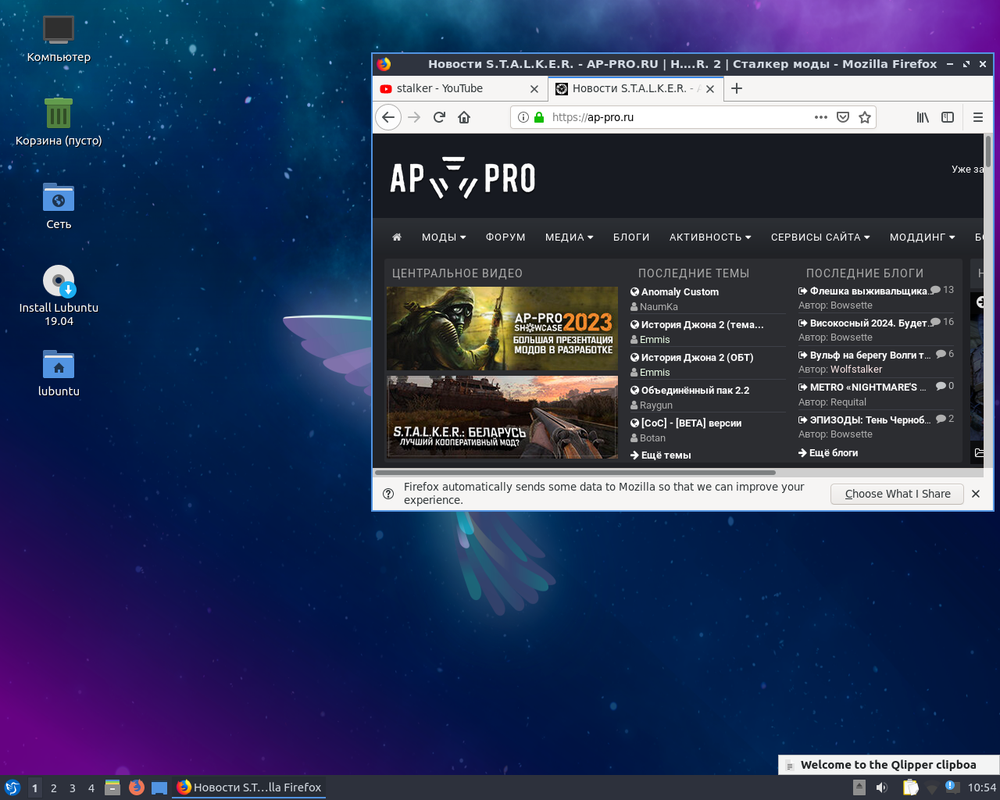Viewport: 1000px width, 800px height.
Task: Switch to the stalker - YouTube tab
Action: pos(459,89)
